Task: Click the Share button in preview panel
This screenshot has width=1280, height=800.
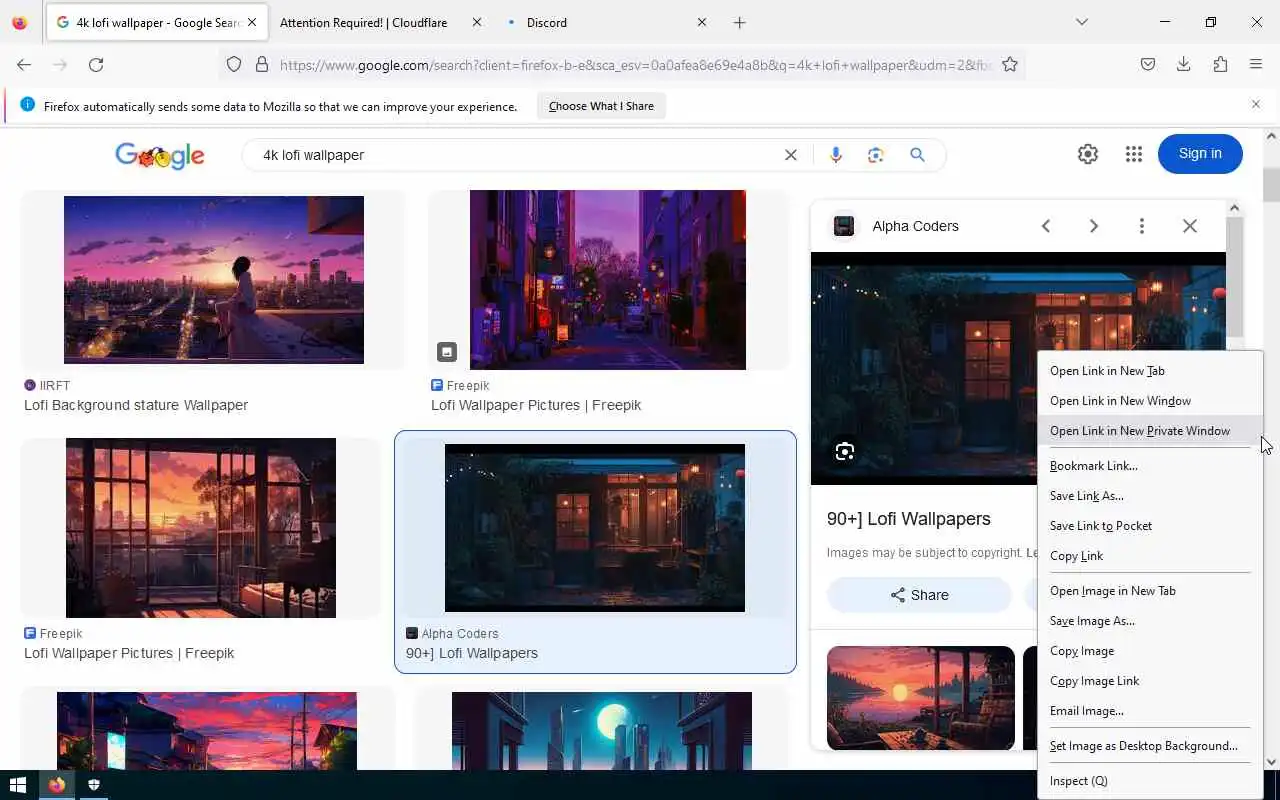Action: pyautogui.click(x=919, y=595)
